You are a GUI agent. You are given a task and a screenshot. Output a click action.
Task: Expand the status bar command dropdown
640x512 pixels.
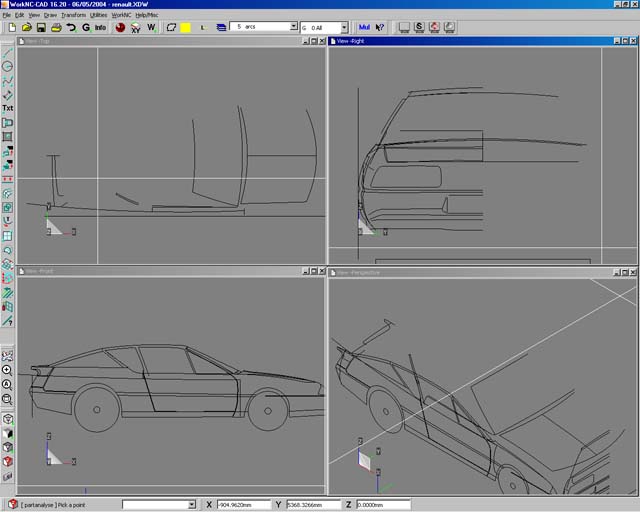190,505
